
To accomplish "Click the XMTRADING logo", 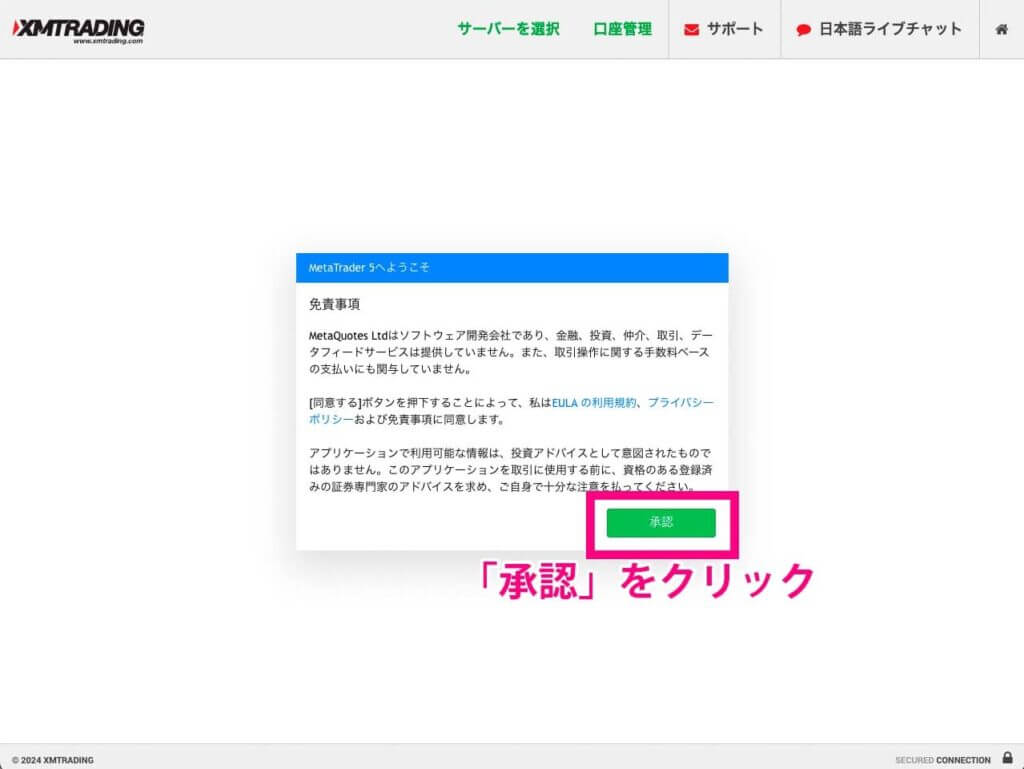I will click(78, 26).
